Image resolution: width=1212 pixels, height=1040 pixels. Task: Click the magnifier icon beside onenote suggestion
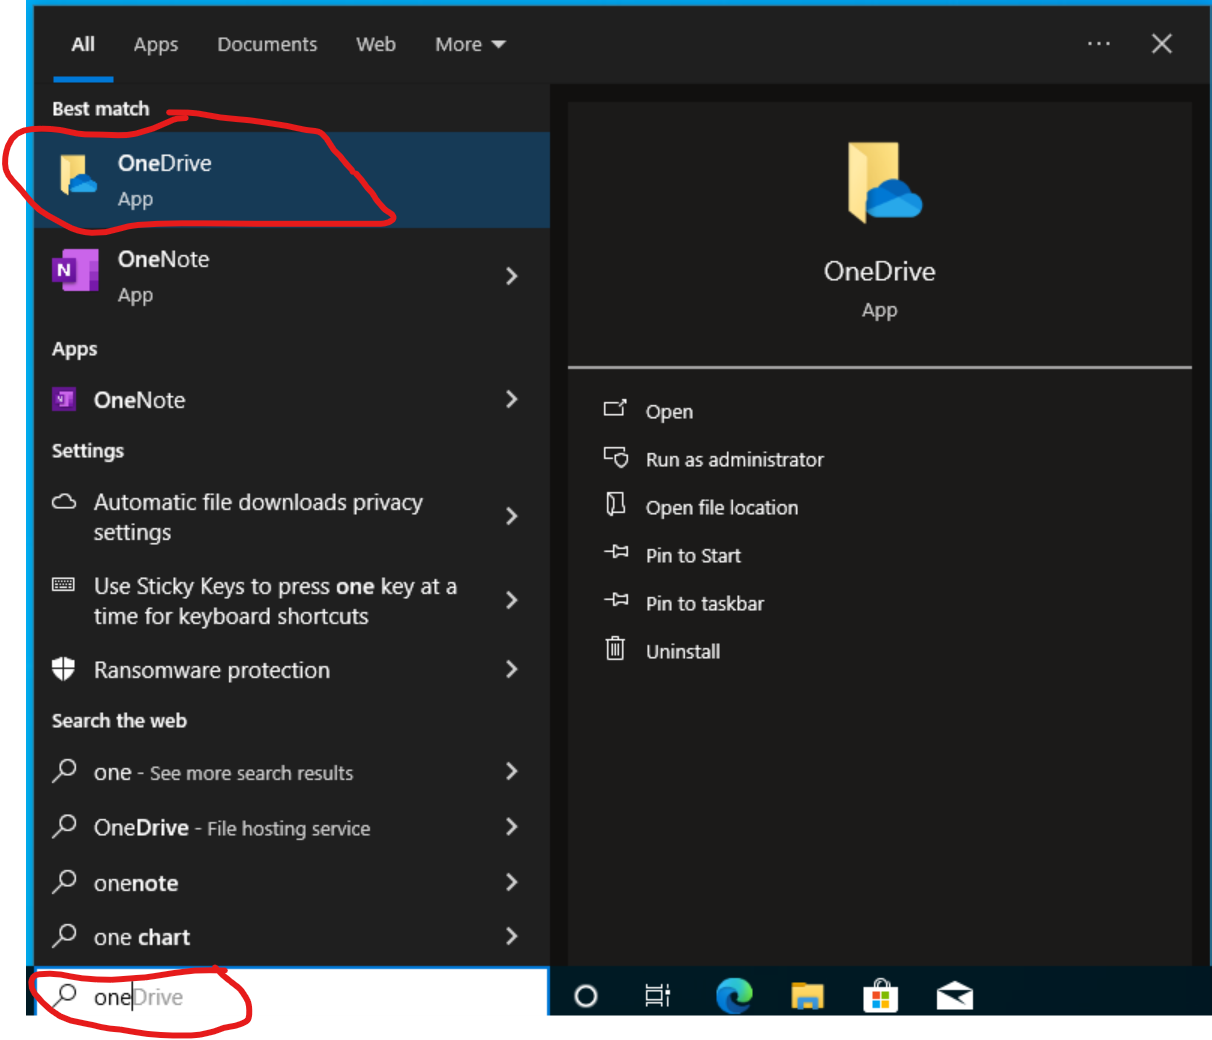(x=65, y=881)
